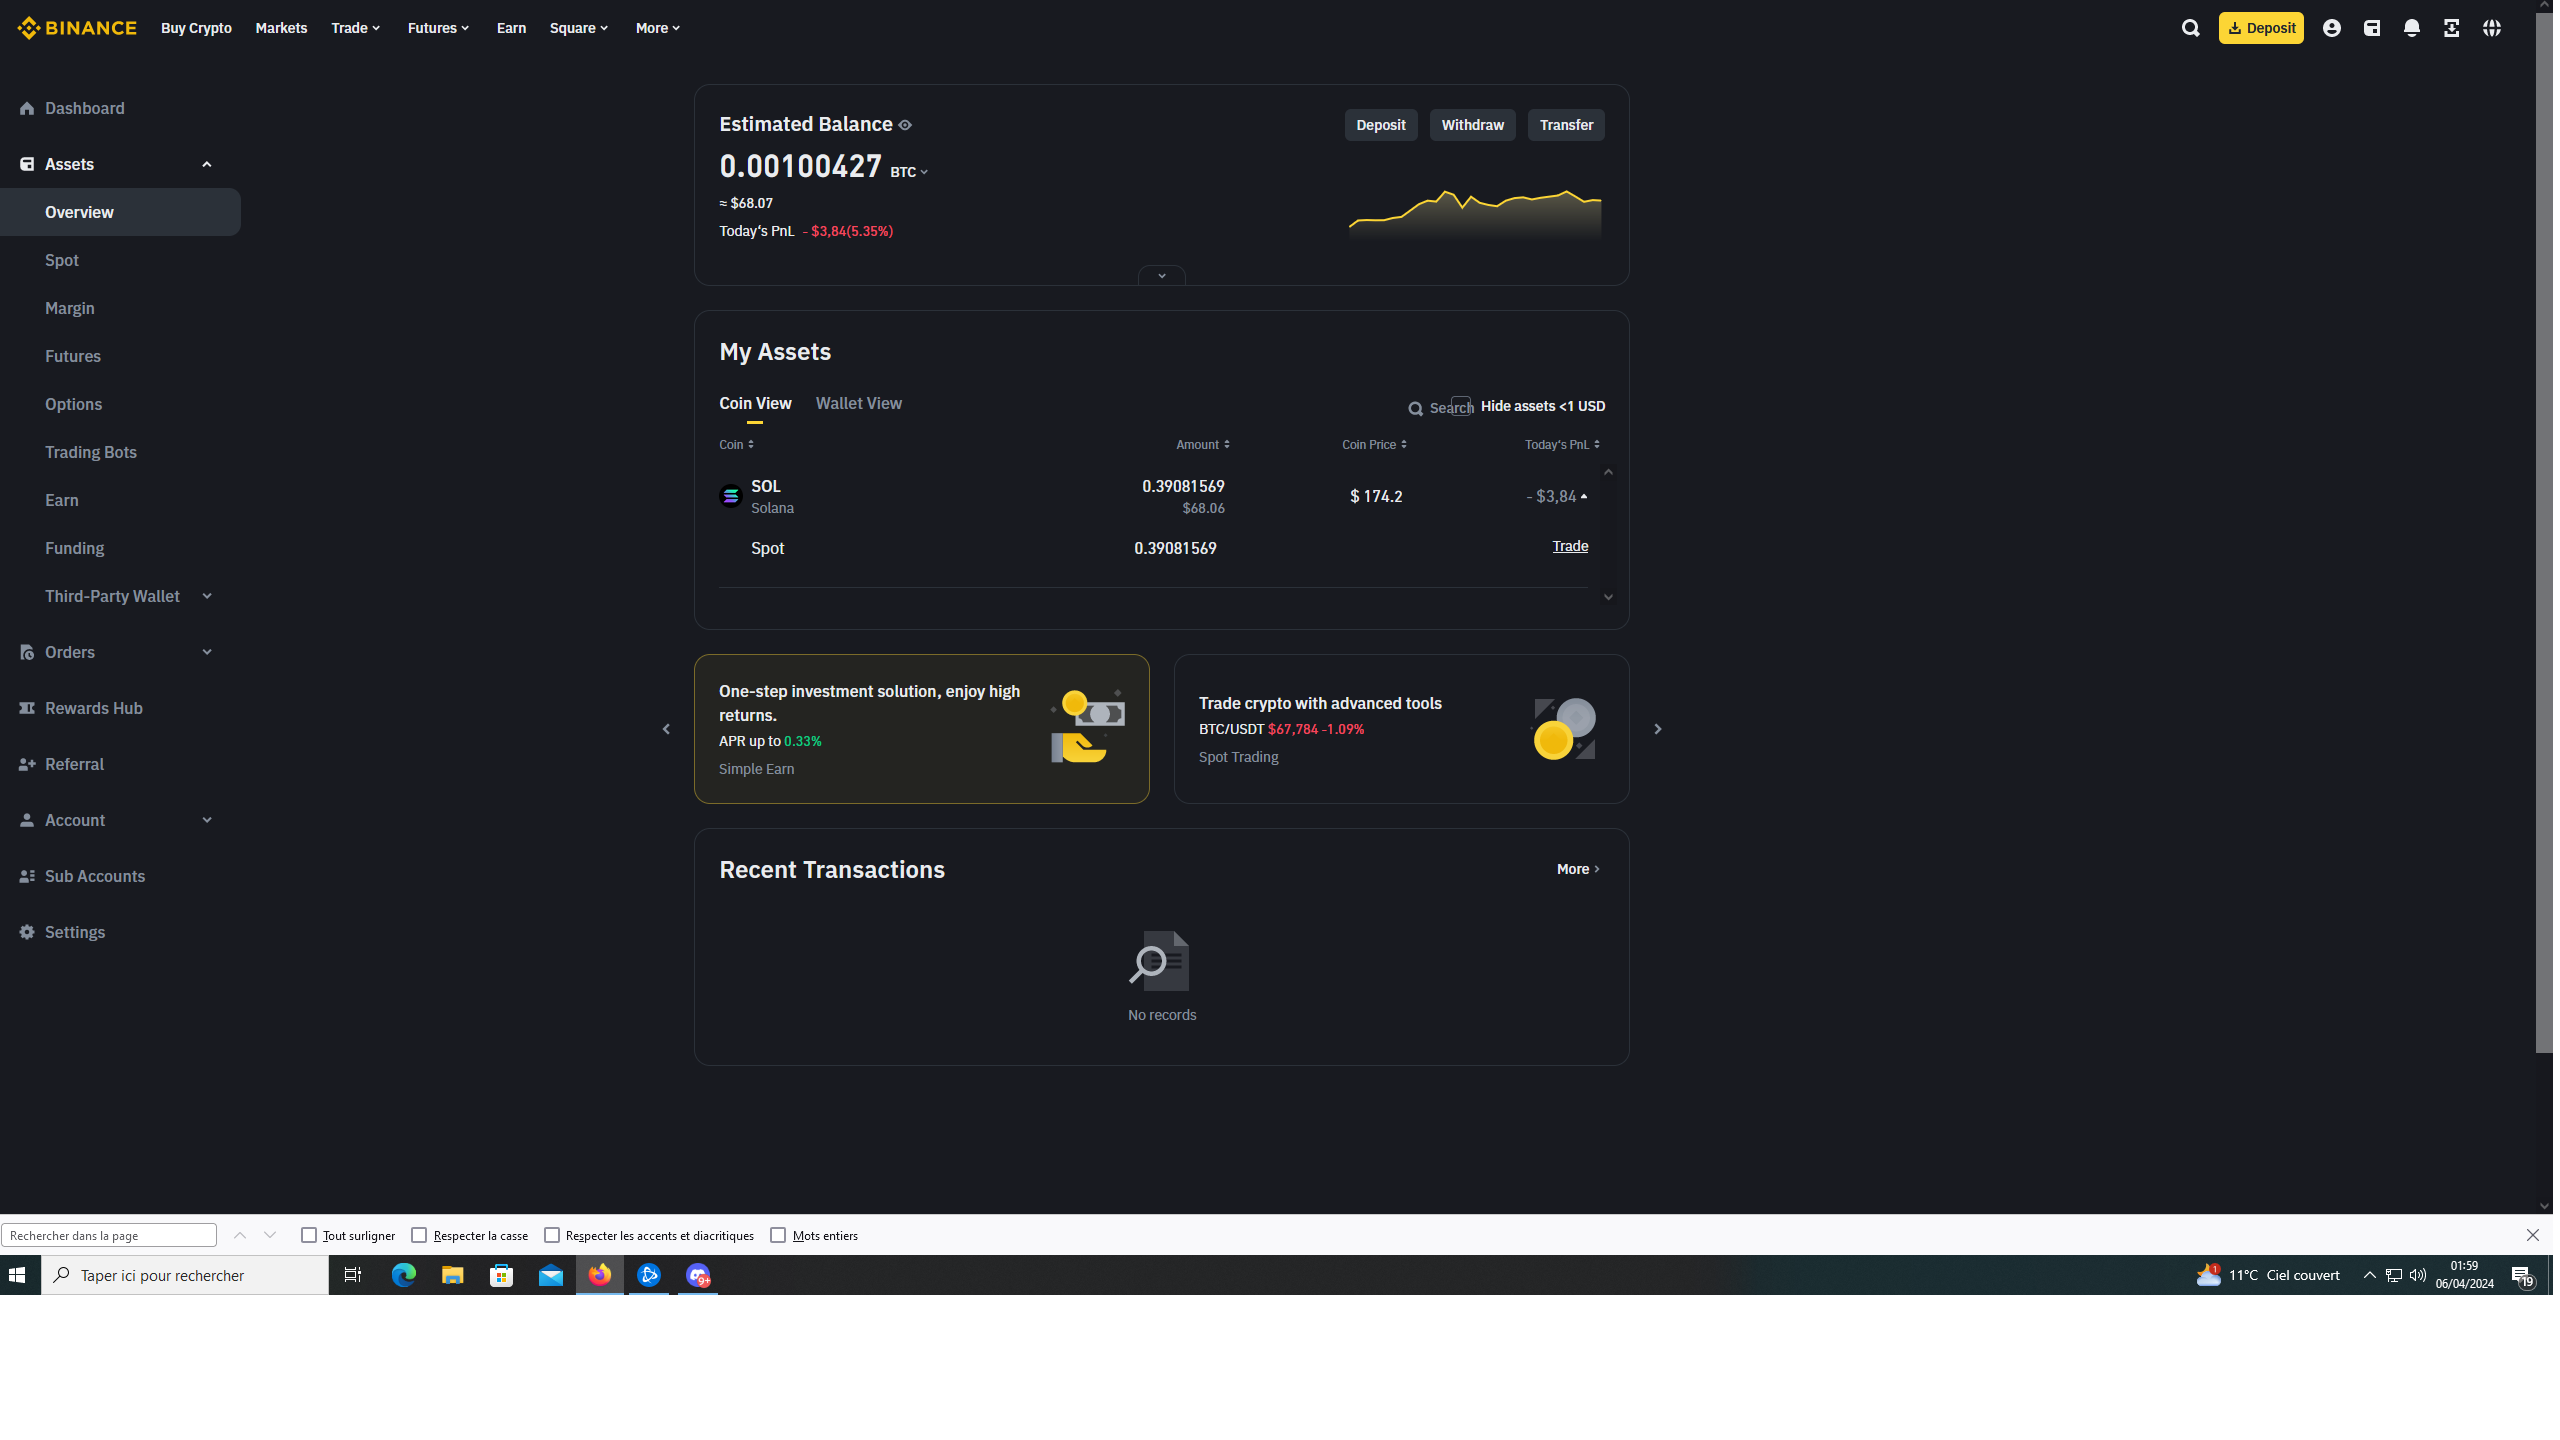The height and width of the screenshot is (1440, 2560).
Task: Open the notifications bell
Action: pyautogui.click(x=2411, y=28)
